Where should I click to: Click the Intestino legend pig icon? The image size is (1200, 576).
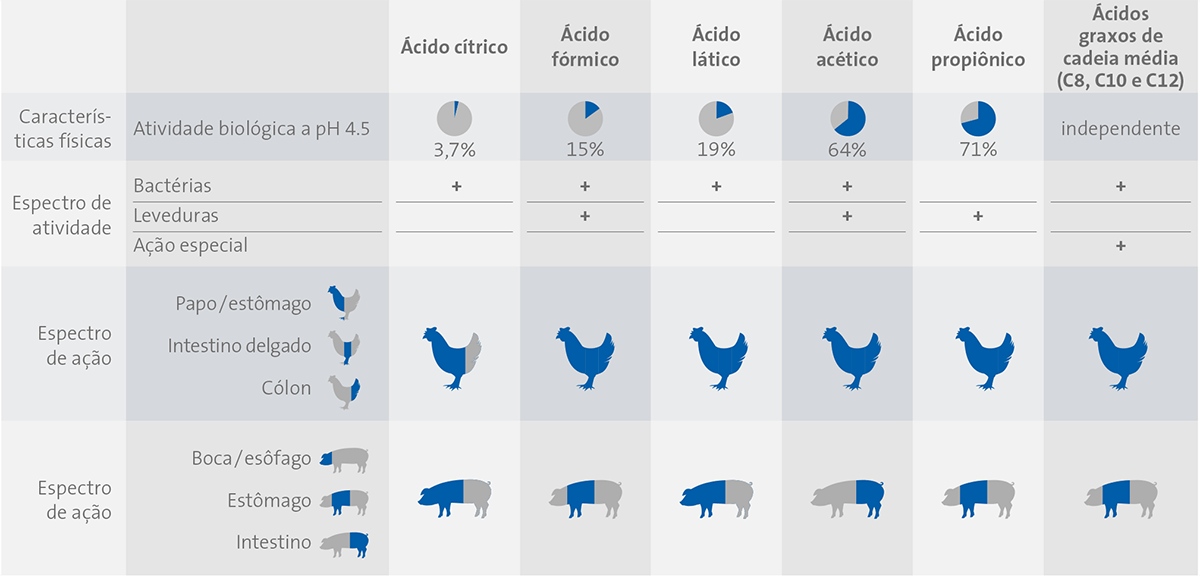(344, 544)
